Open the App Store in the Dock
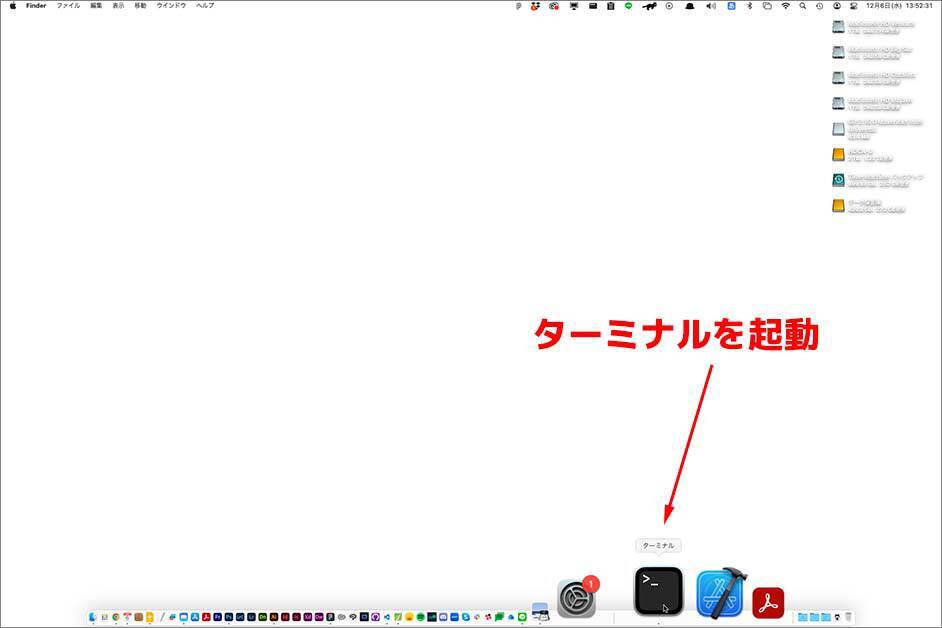This screenshot has width=942, height=628. 195,617
